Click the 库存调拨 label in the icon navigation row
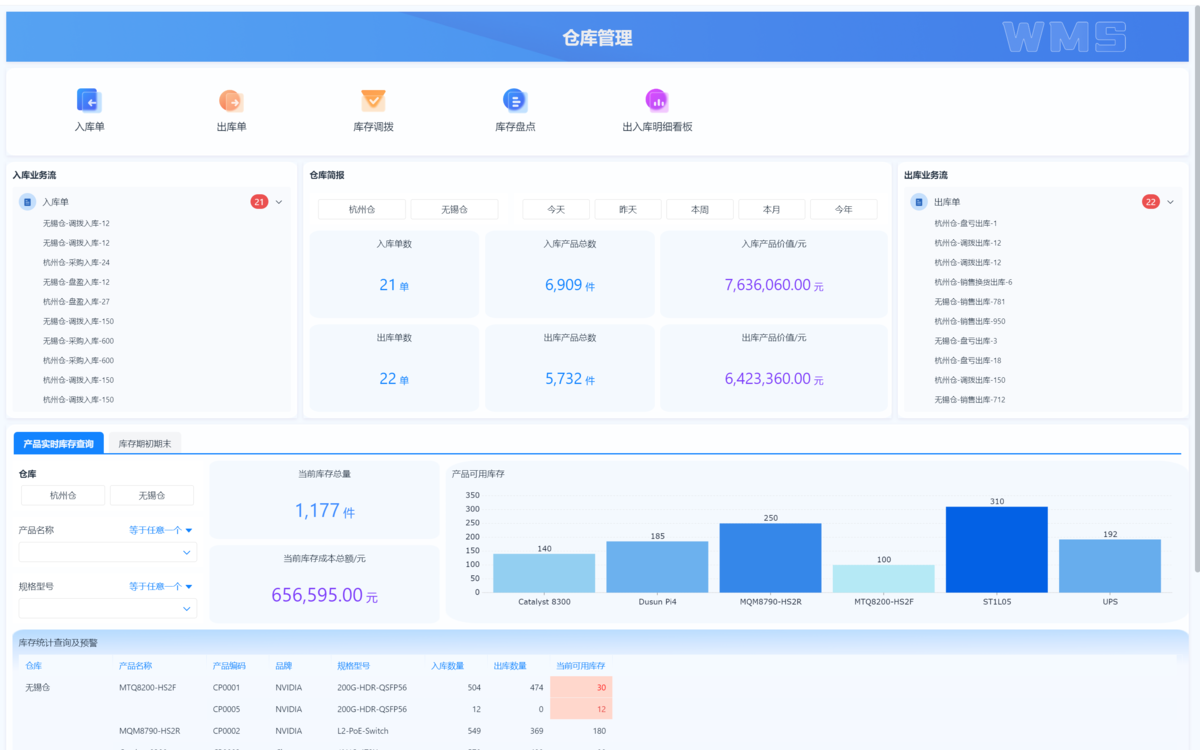This screenshot has height=750, width=1200. click(x=373, y=127)
